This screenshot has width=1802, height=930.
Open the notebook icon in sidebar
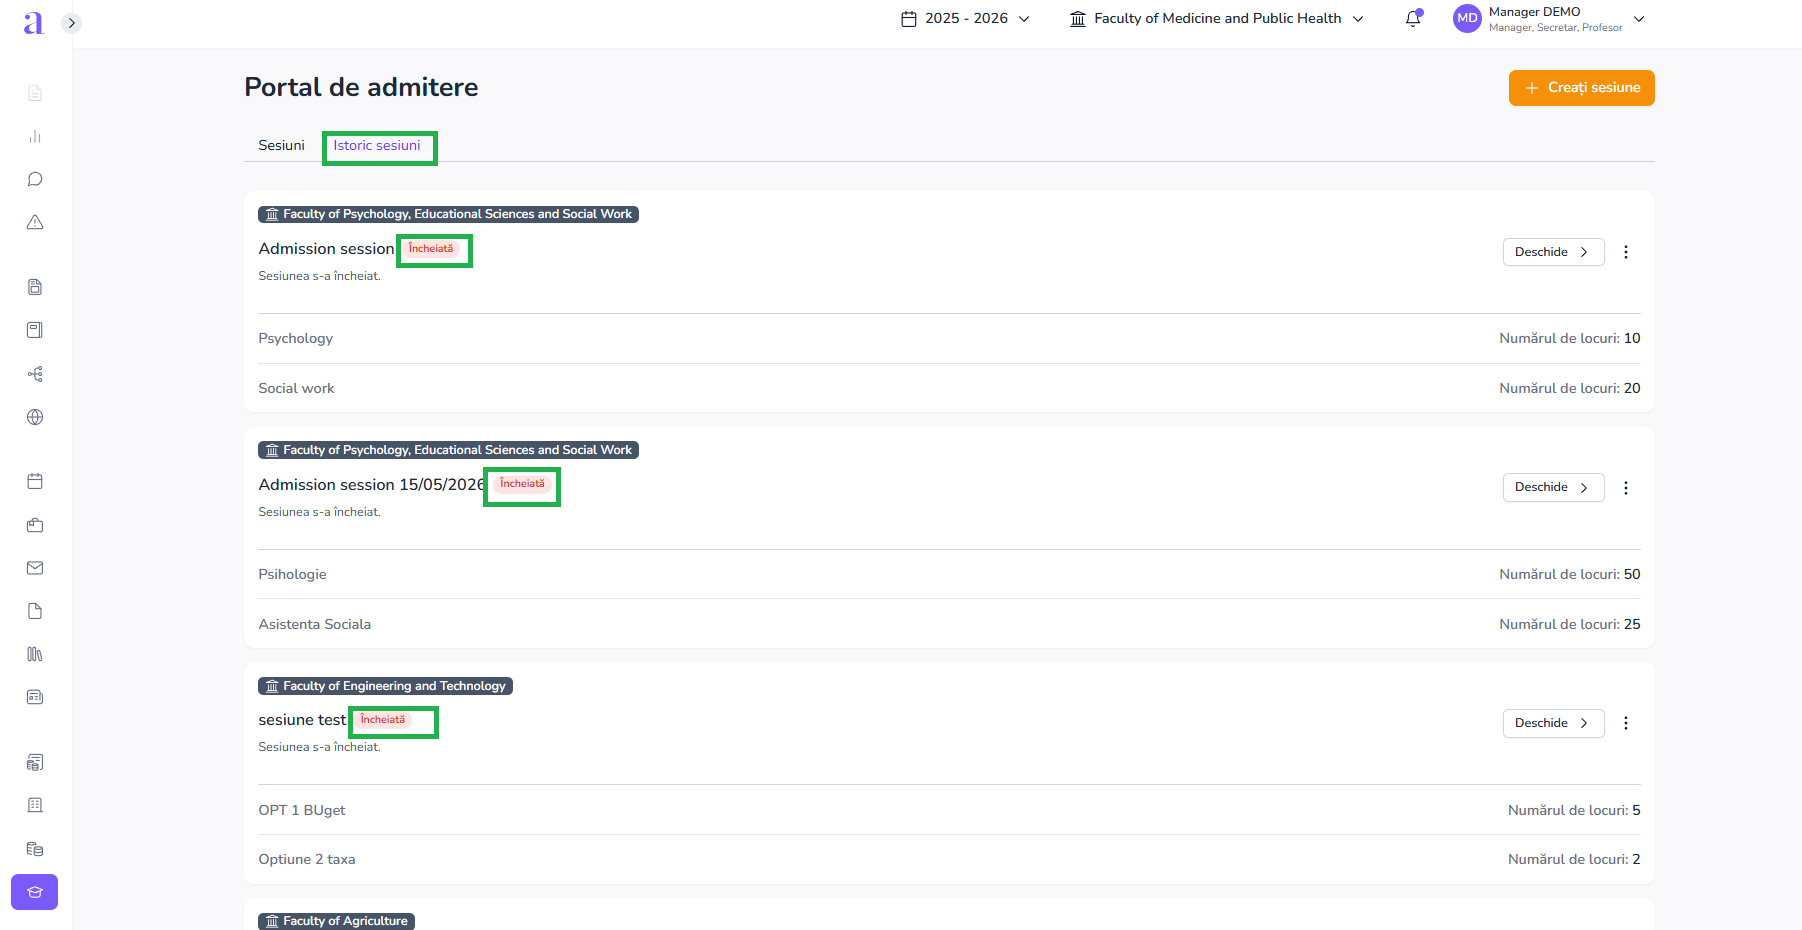(x=35, y=330)
